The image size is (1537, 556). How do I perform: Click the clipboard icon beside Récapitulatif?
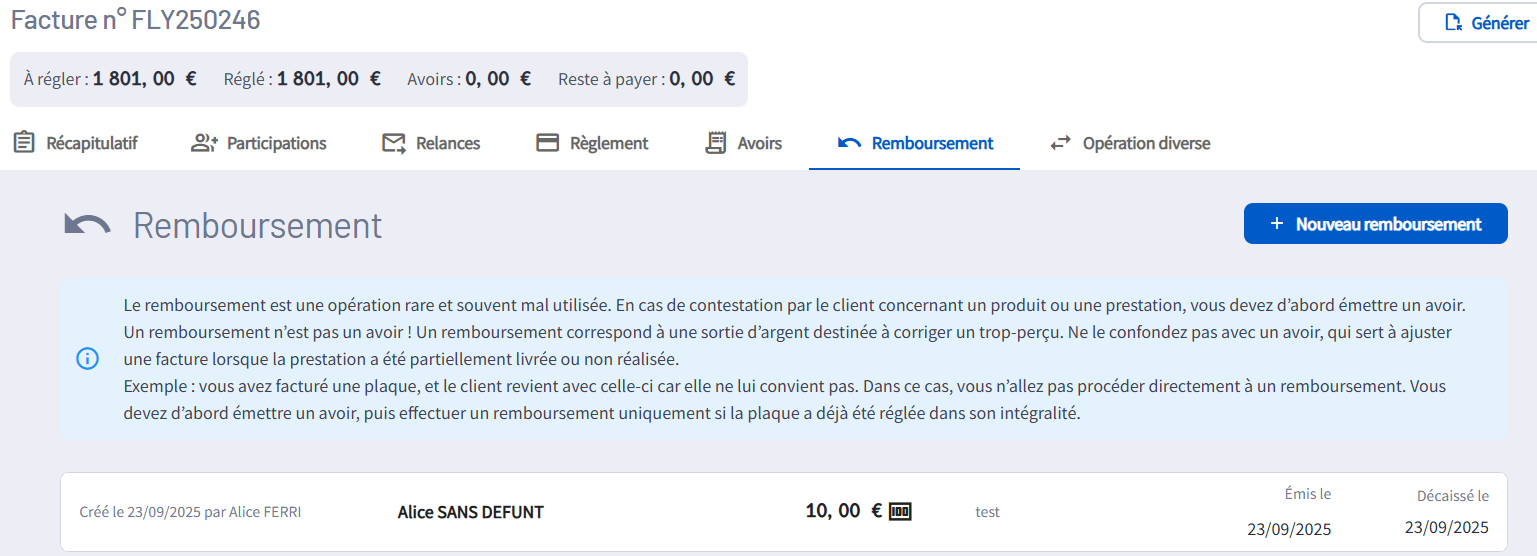(x=24, y=143)
